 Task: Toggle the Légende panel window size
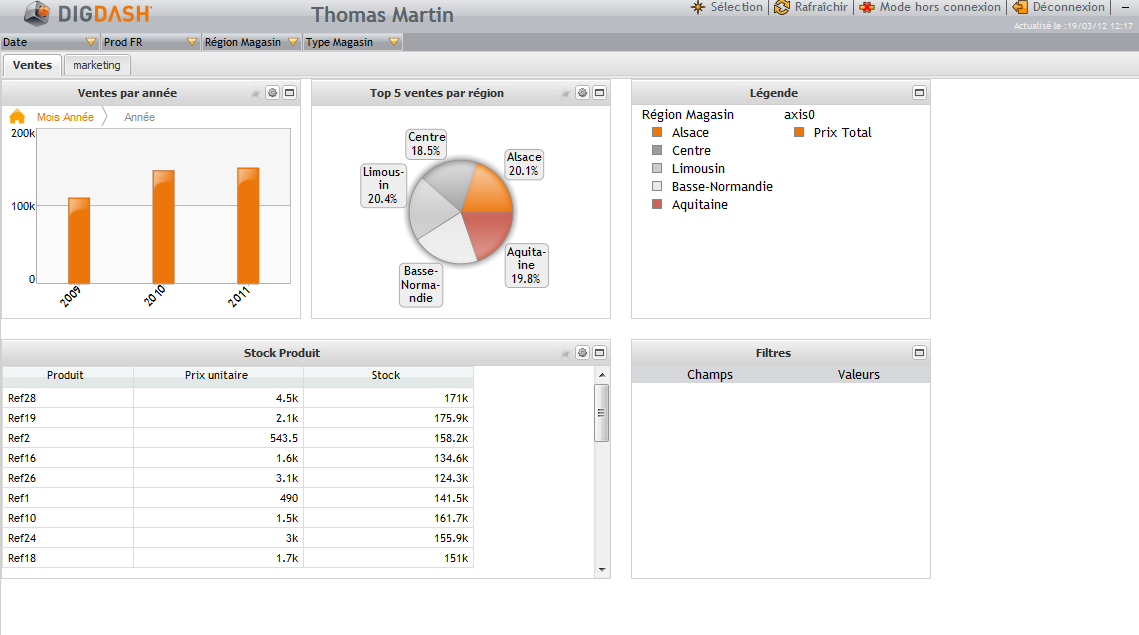coord(919,93)
